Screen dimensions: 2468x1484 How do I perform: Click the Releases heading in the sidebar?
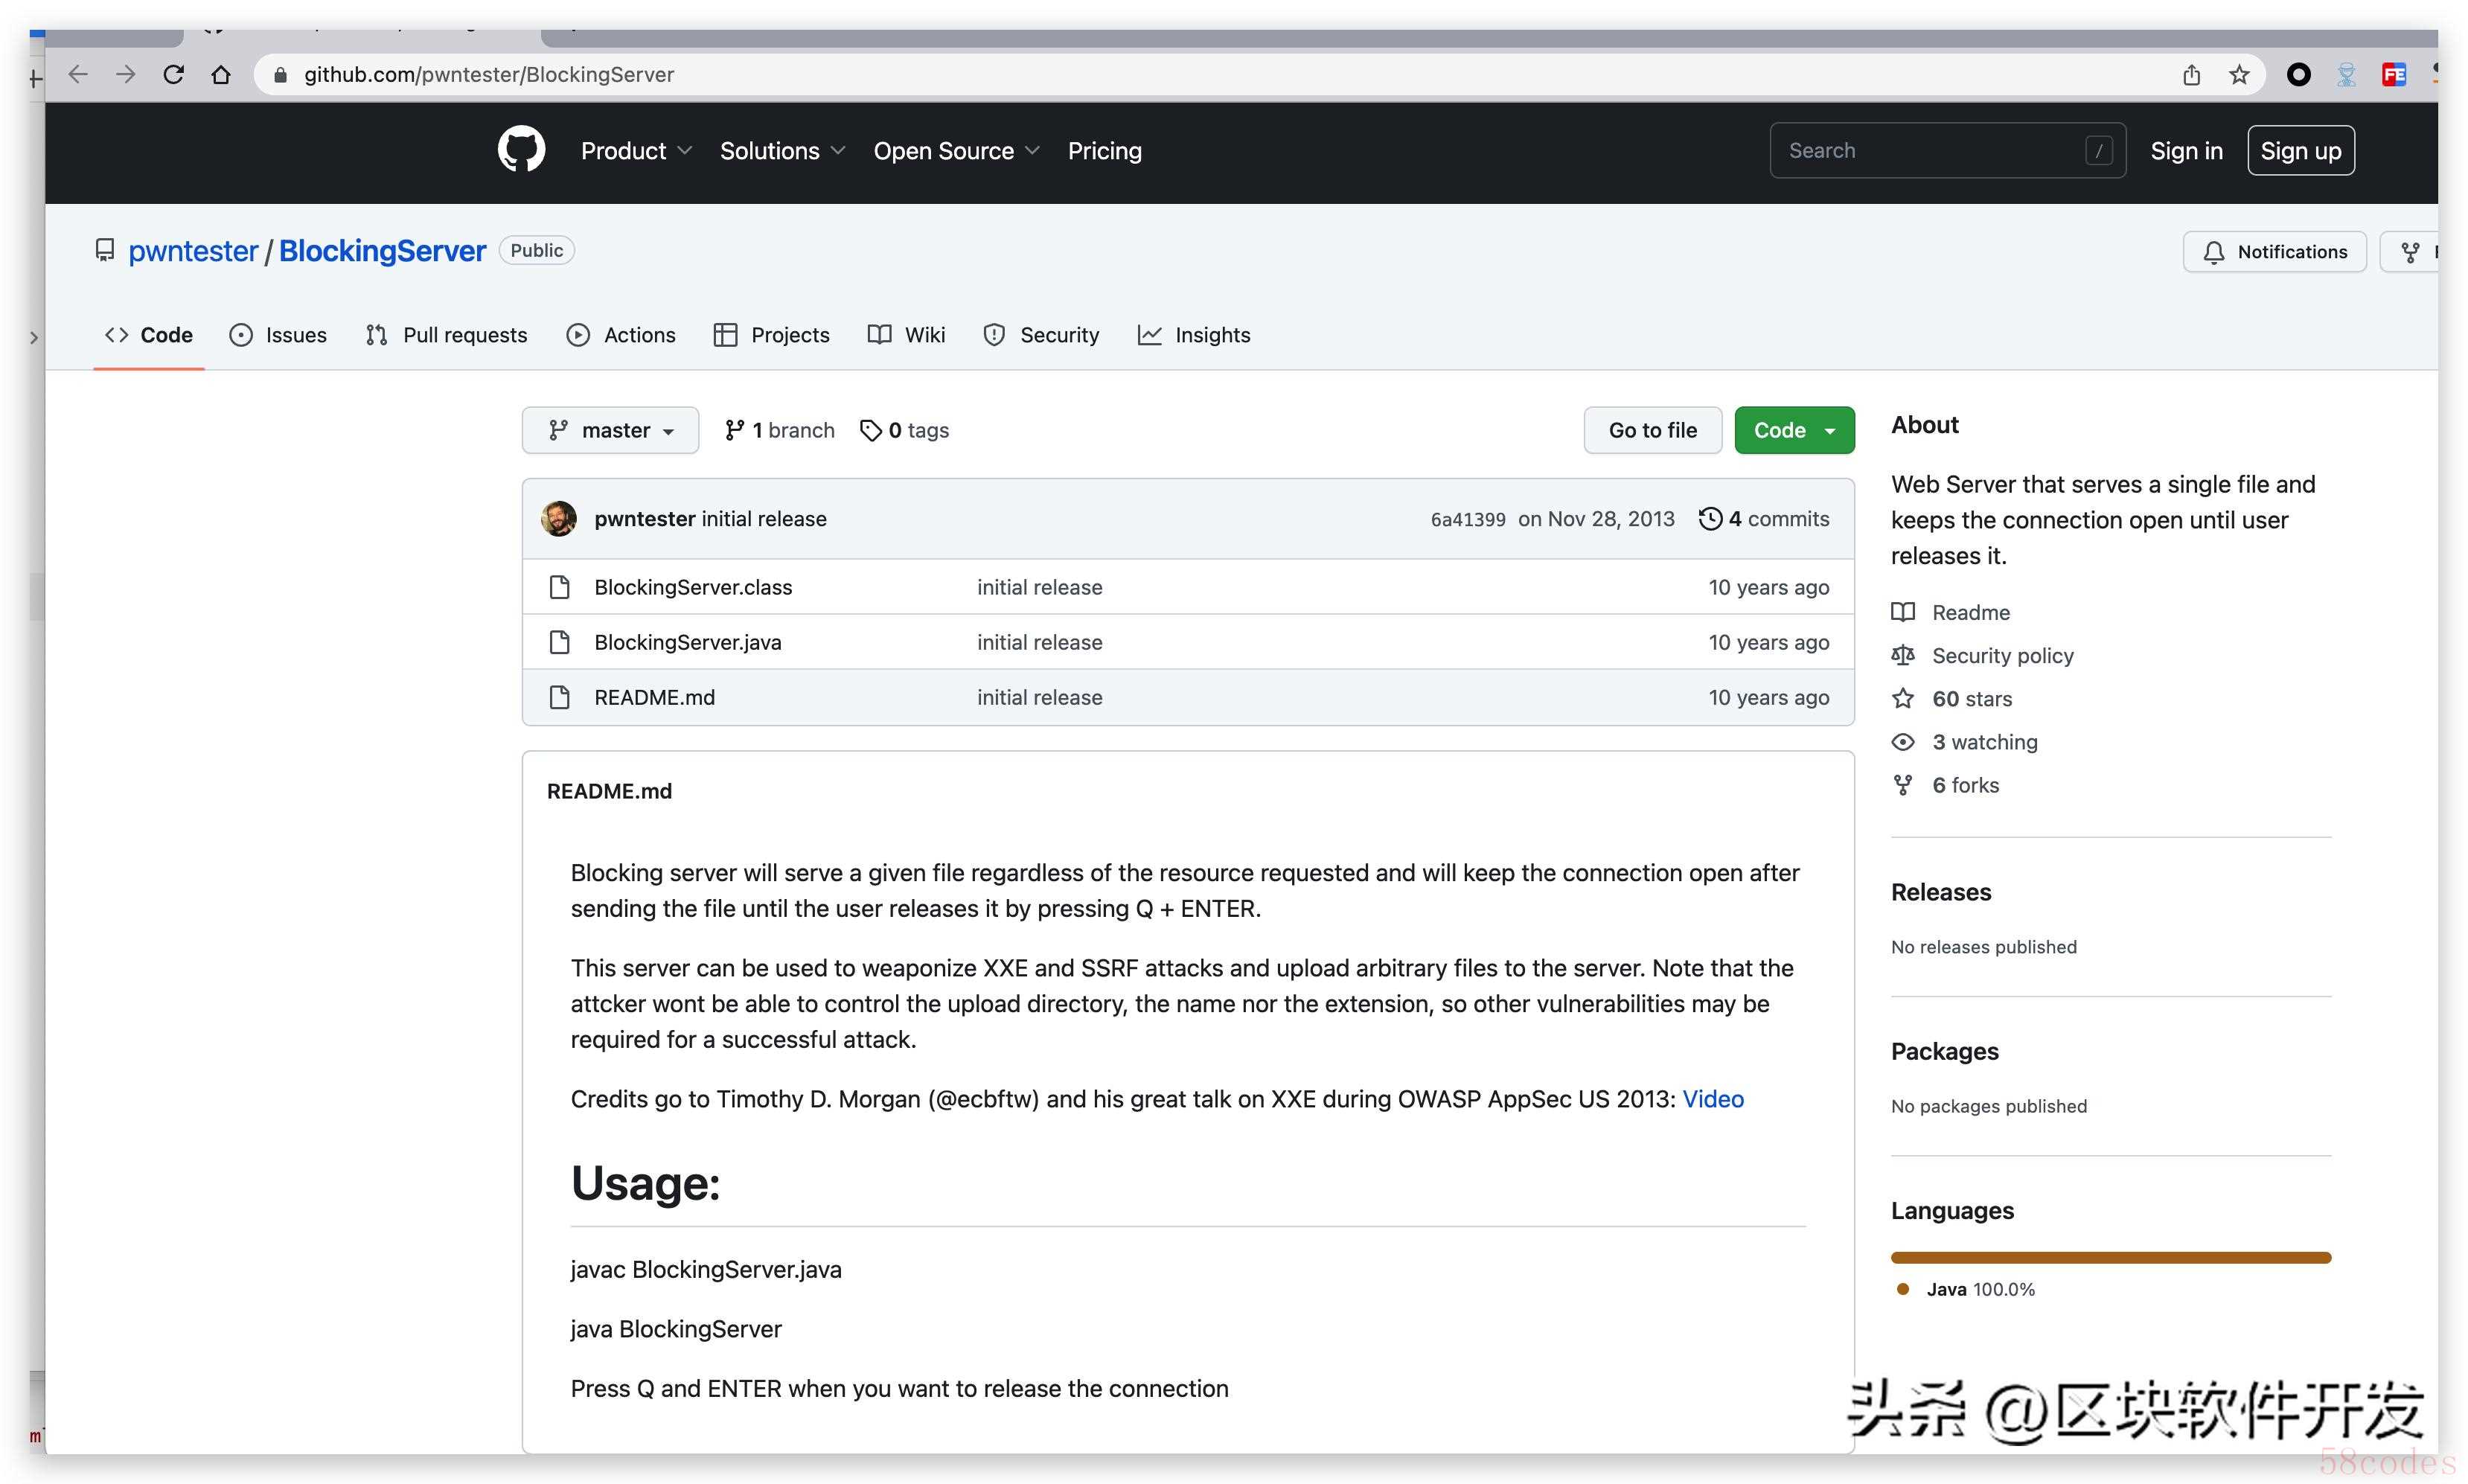pos(1940,892)
